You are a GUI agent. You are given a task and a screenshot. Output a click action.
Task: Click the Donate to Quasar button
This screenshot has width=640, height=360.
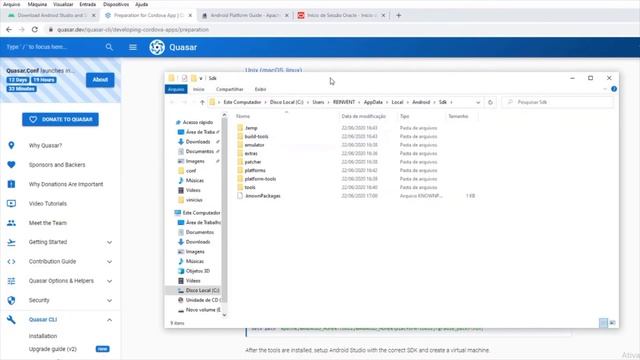click(60, 119)
